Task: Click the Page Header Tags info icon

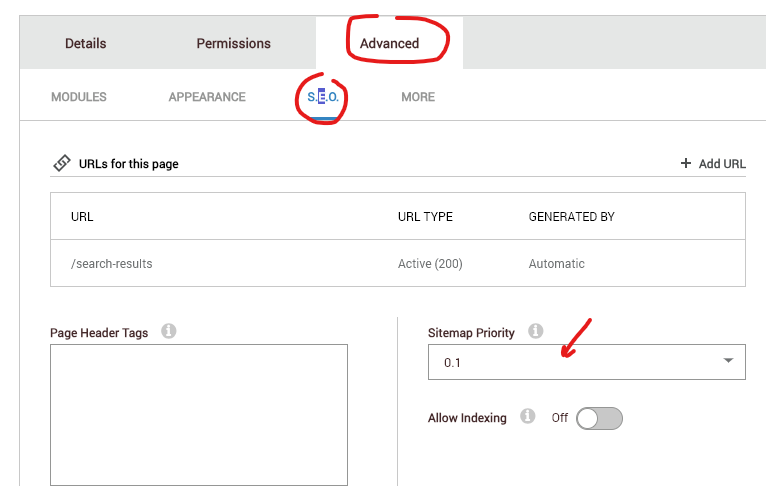Action: [169, 332]
